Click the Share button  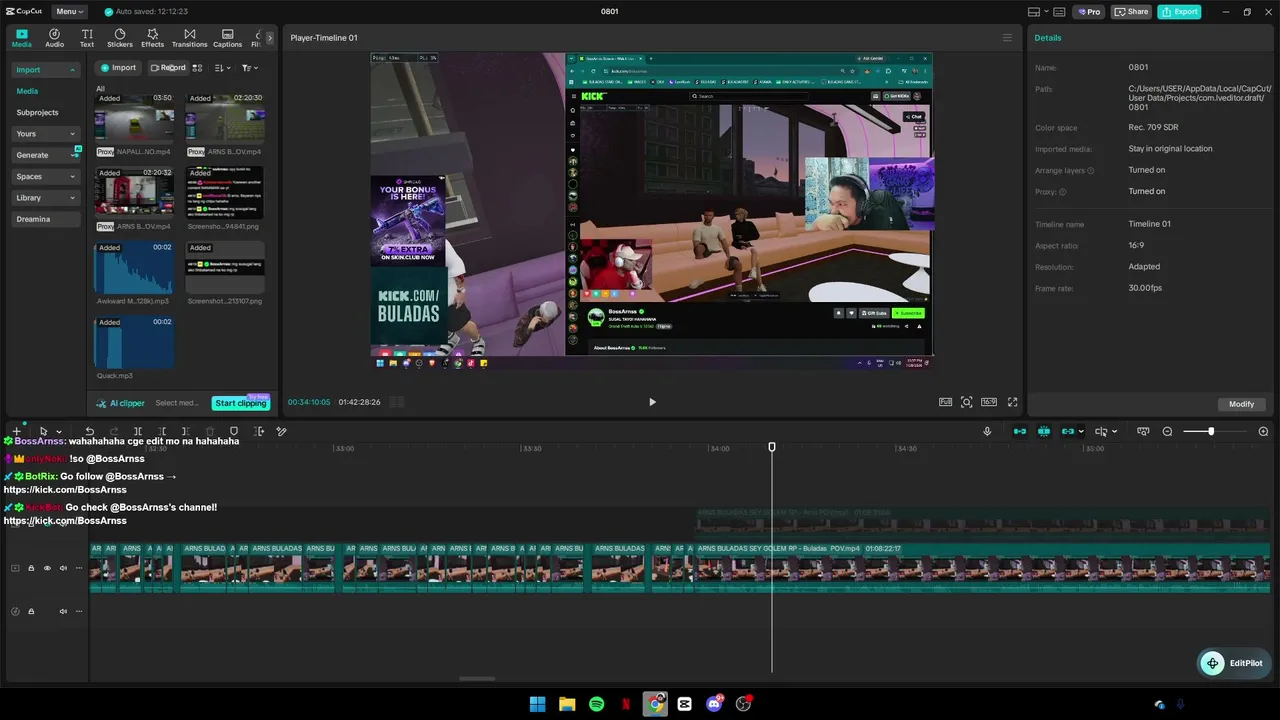coord(1132,12)
